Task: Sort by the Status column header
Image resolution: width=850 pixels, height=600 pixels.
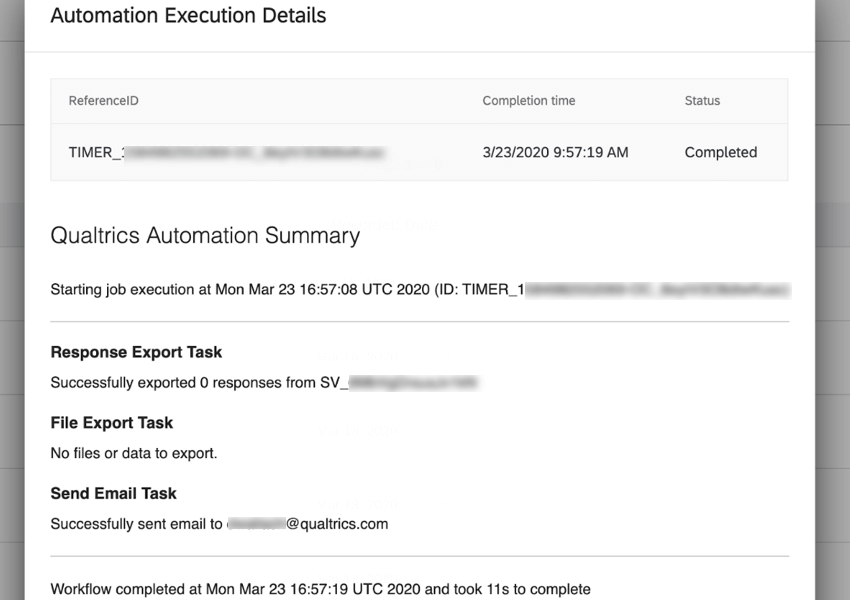Action: (702, 101)
